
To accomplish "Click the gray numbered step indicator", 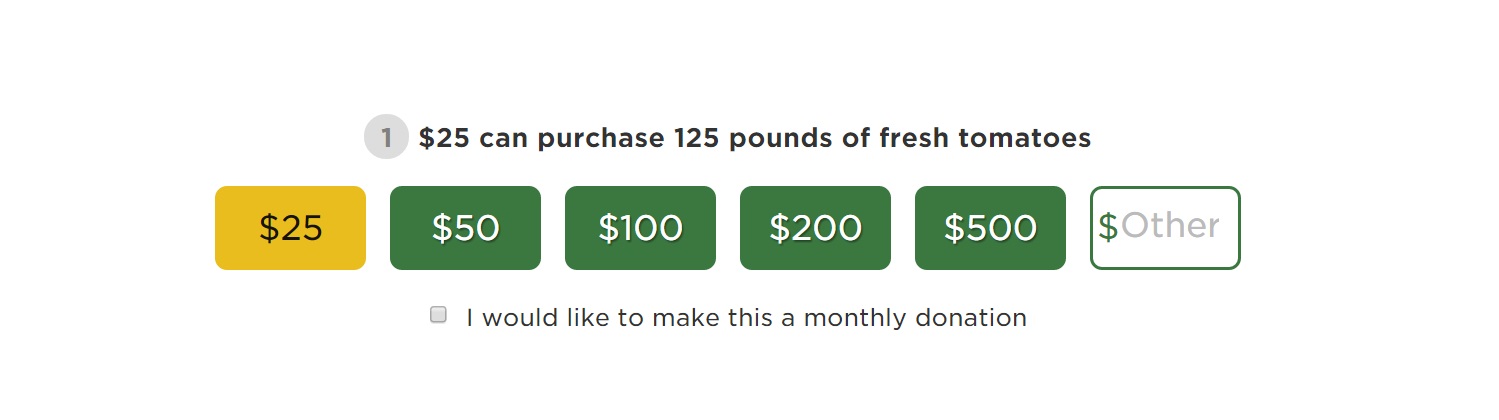I will 386,137.
